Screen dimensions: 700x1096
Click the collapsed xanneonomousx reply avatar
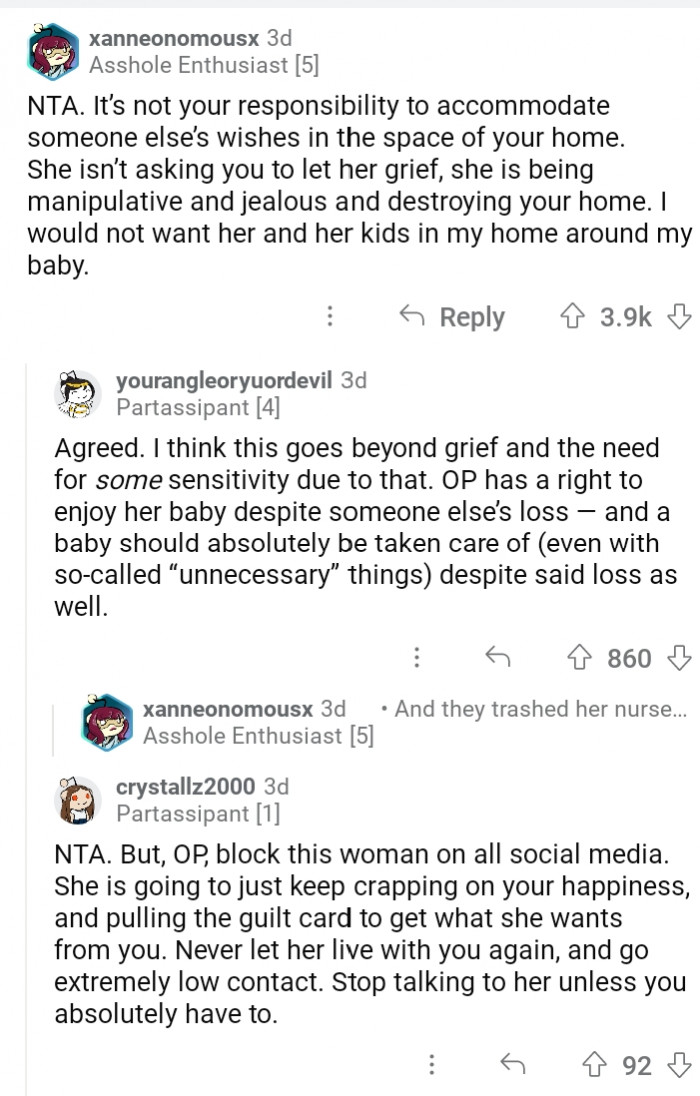(108, 721)
